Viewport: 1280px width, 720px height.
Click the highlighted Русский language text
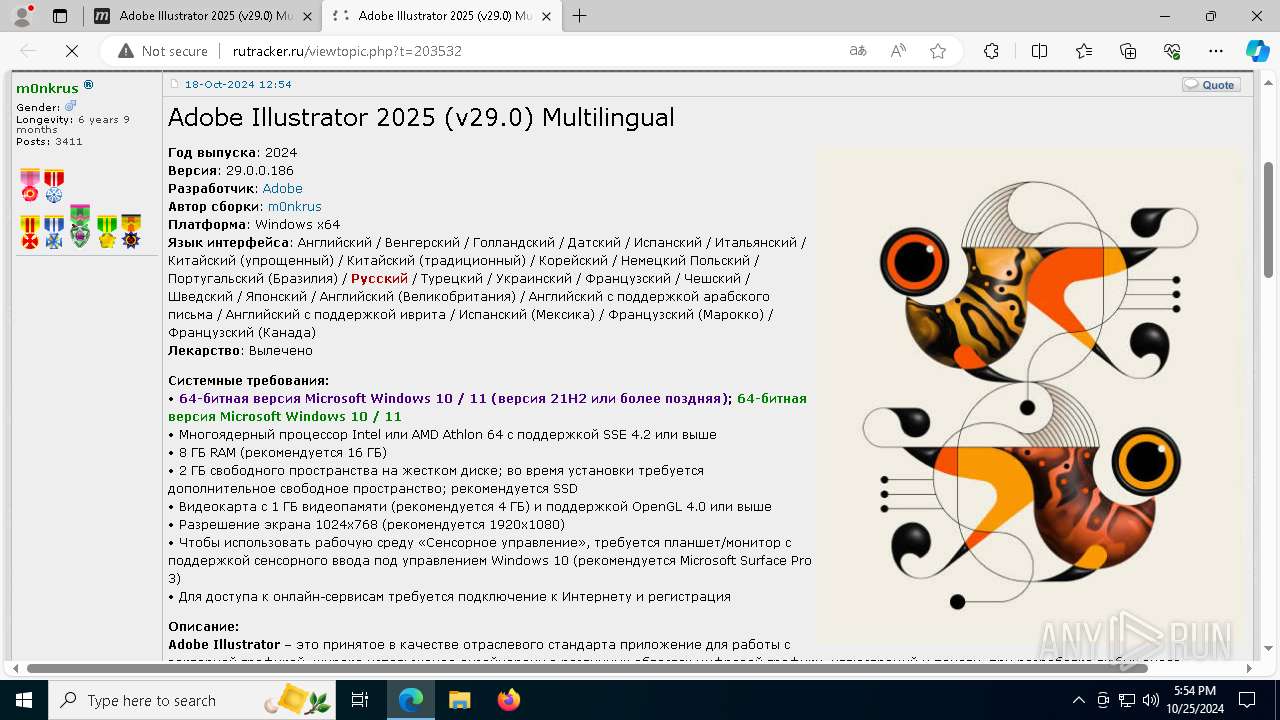[380, 279]
